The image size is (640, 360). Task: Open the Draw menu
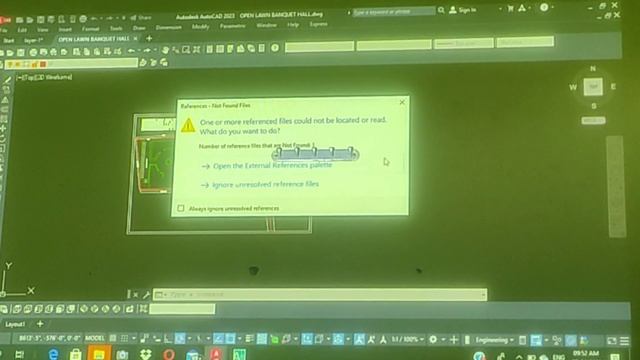coord(139,28)
